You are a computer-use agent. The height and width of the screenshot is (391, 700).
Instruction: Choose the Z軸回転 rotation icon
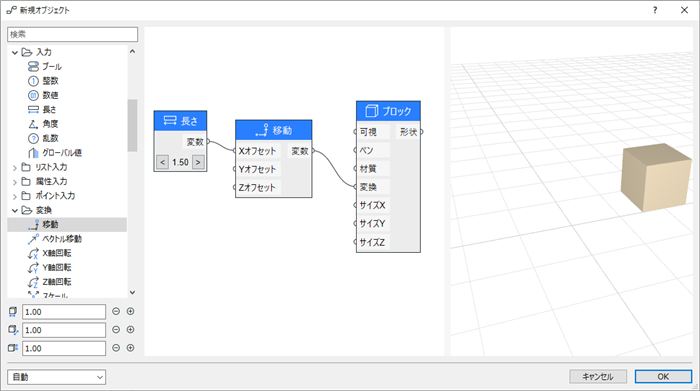pyautogui.click(x=33, y=282)
